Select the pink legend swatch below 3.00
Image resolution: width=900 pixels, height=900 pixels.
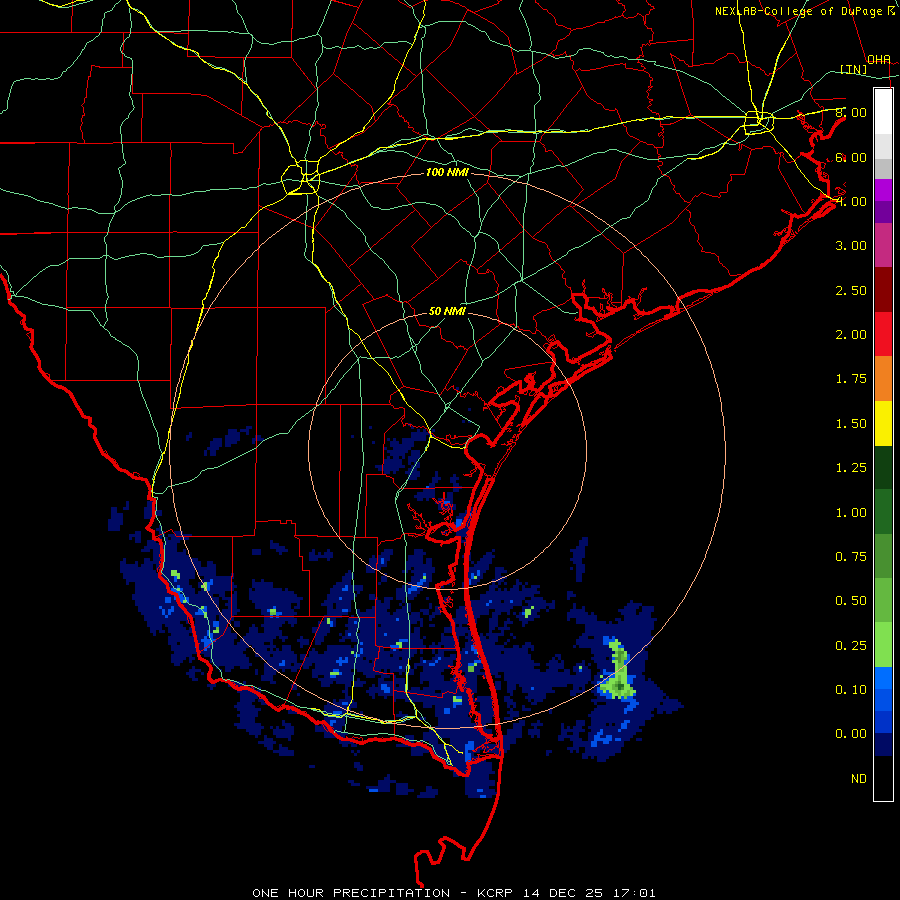883,245
